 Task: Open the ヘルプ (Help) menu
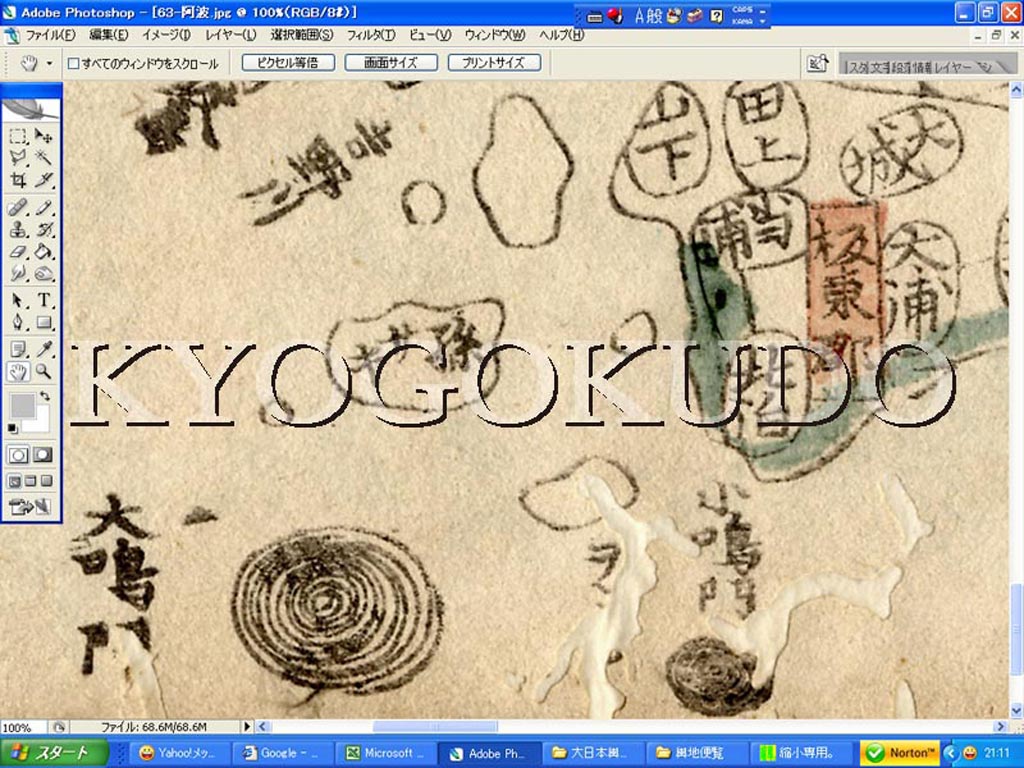point(561,35)
